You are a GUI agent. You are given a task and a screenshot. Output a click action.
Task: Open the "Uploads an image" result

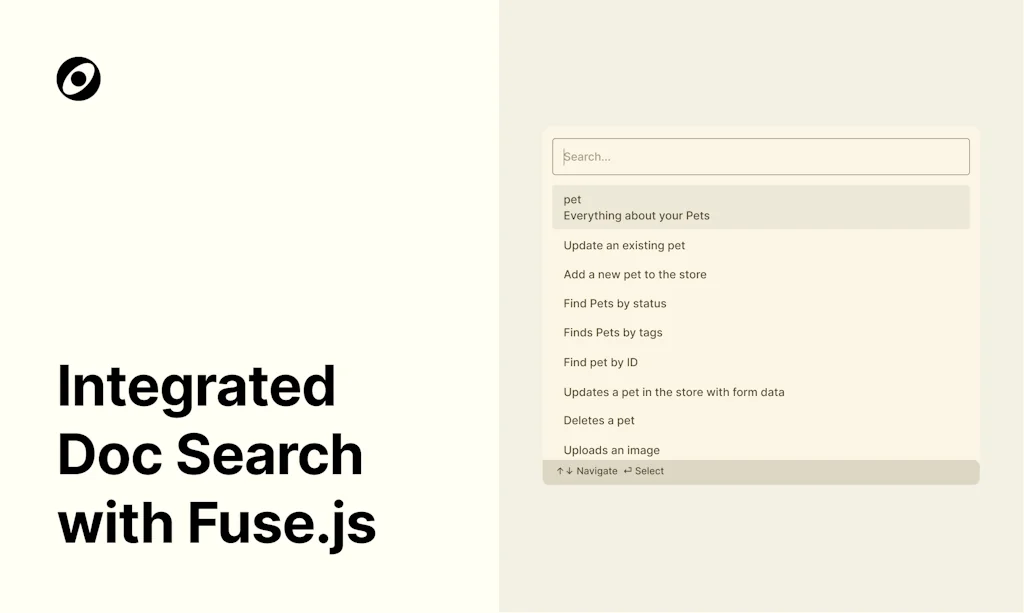click(x=611, y=450)
